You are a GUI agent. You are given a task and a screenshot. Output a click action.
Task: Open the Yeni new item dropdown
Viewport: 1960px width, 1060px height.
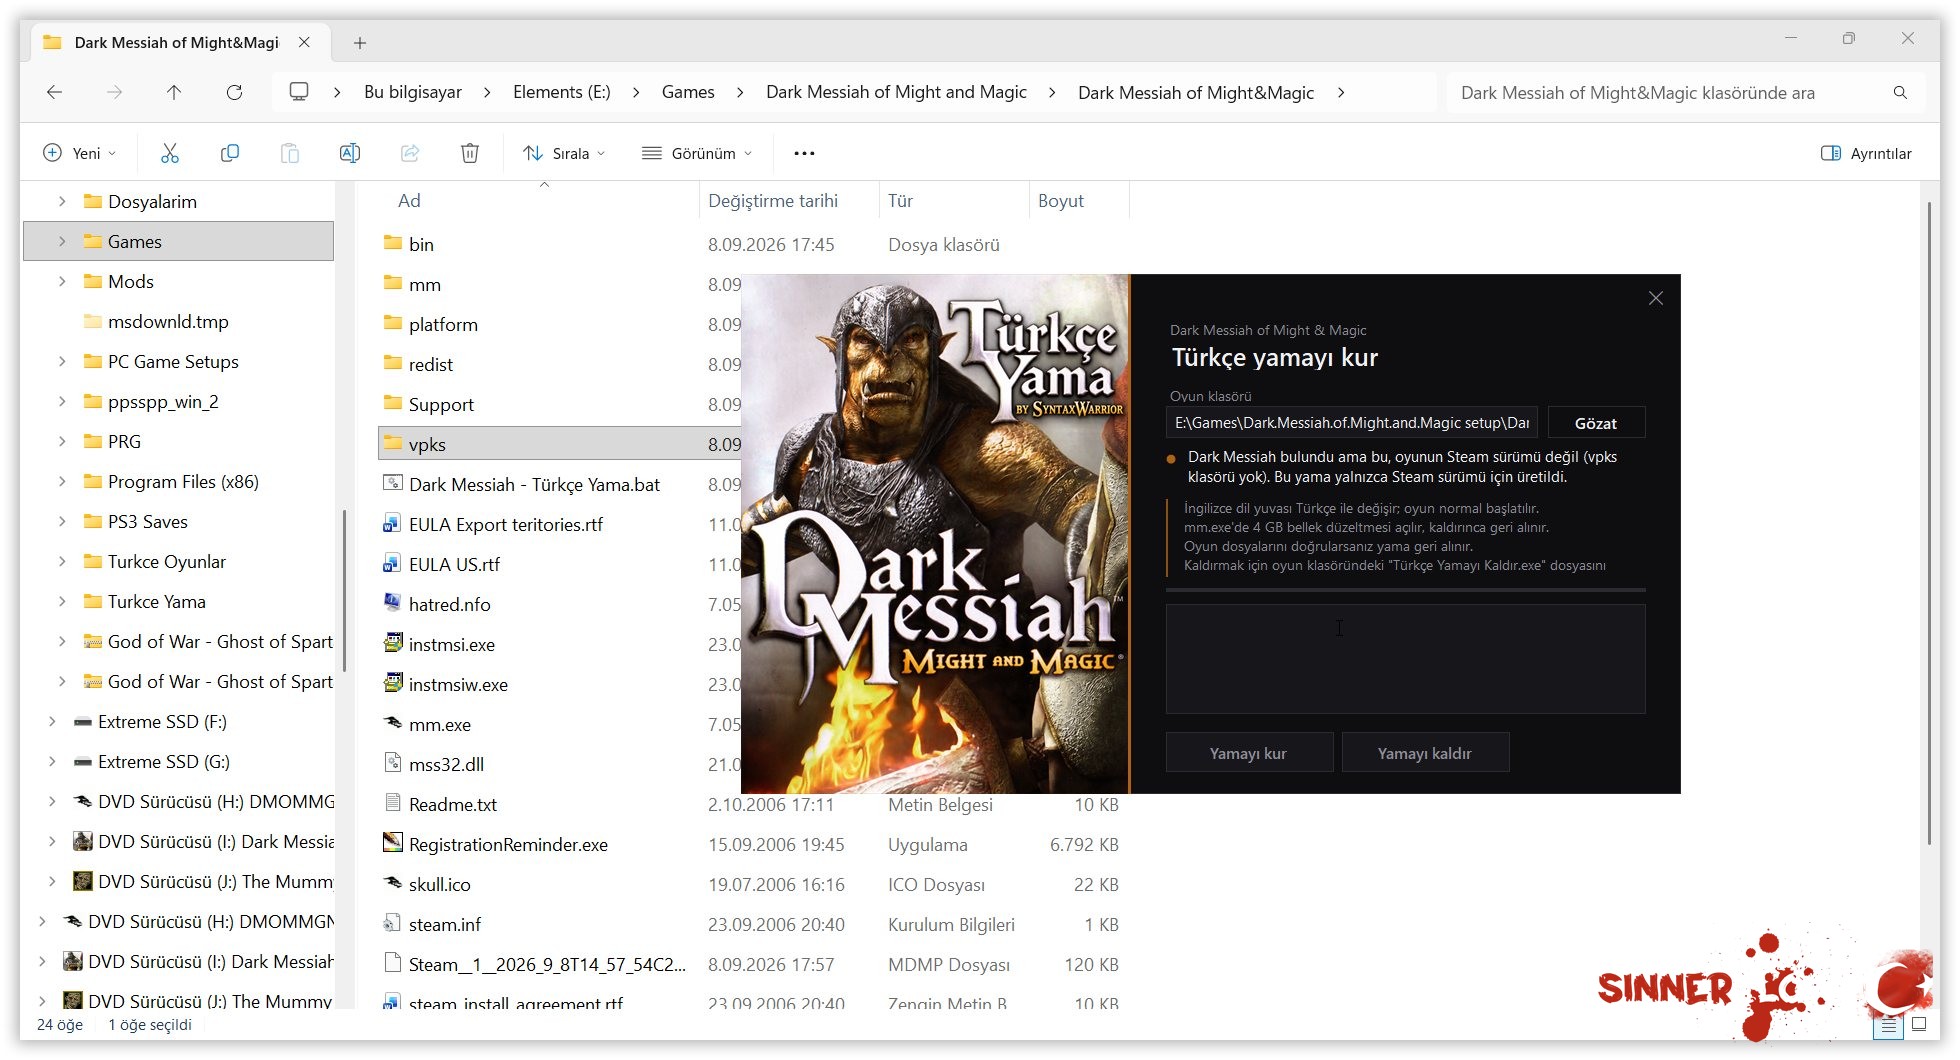80,153
